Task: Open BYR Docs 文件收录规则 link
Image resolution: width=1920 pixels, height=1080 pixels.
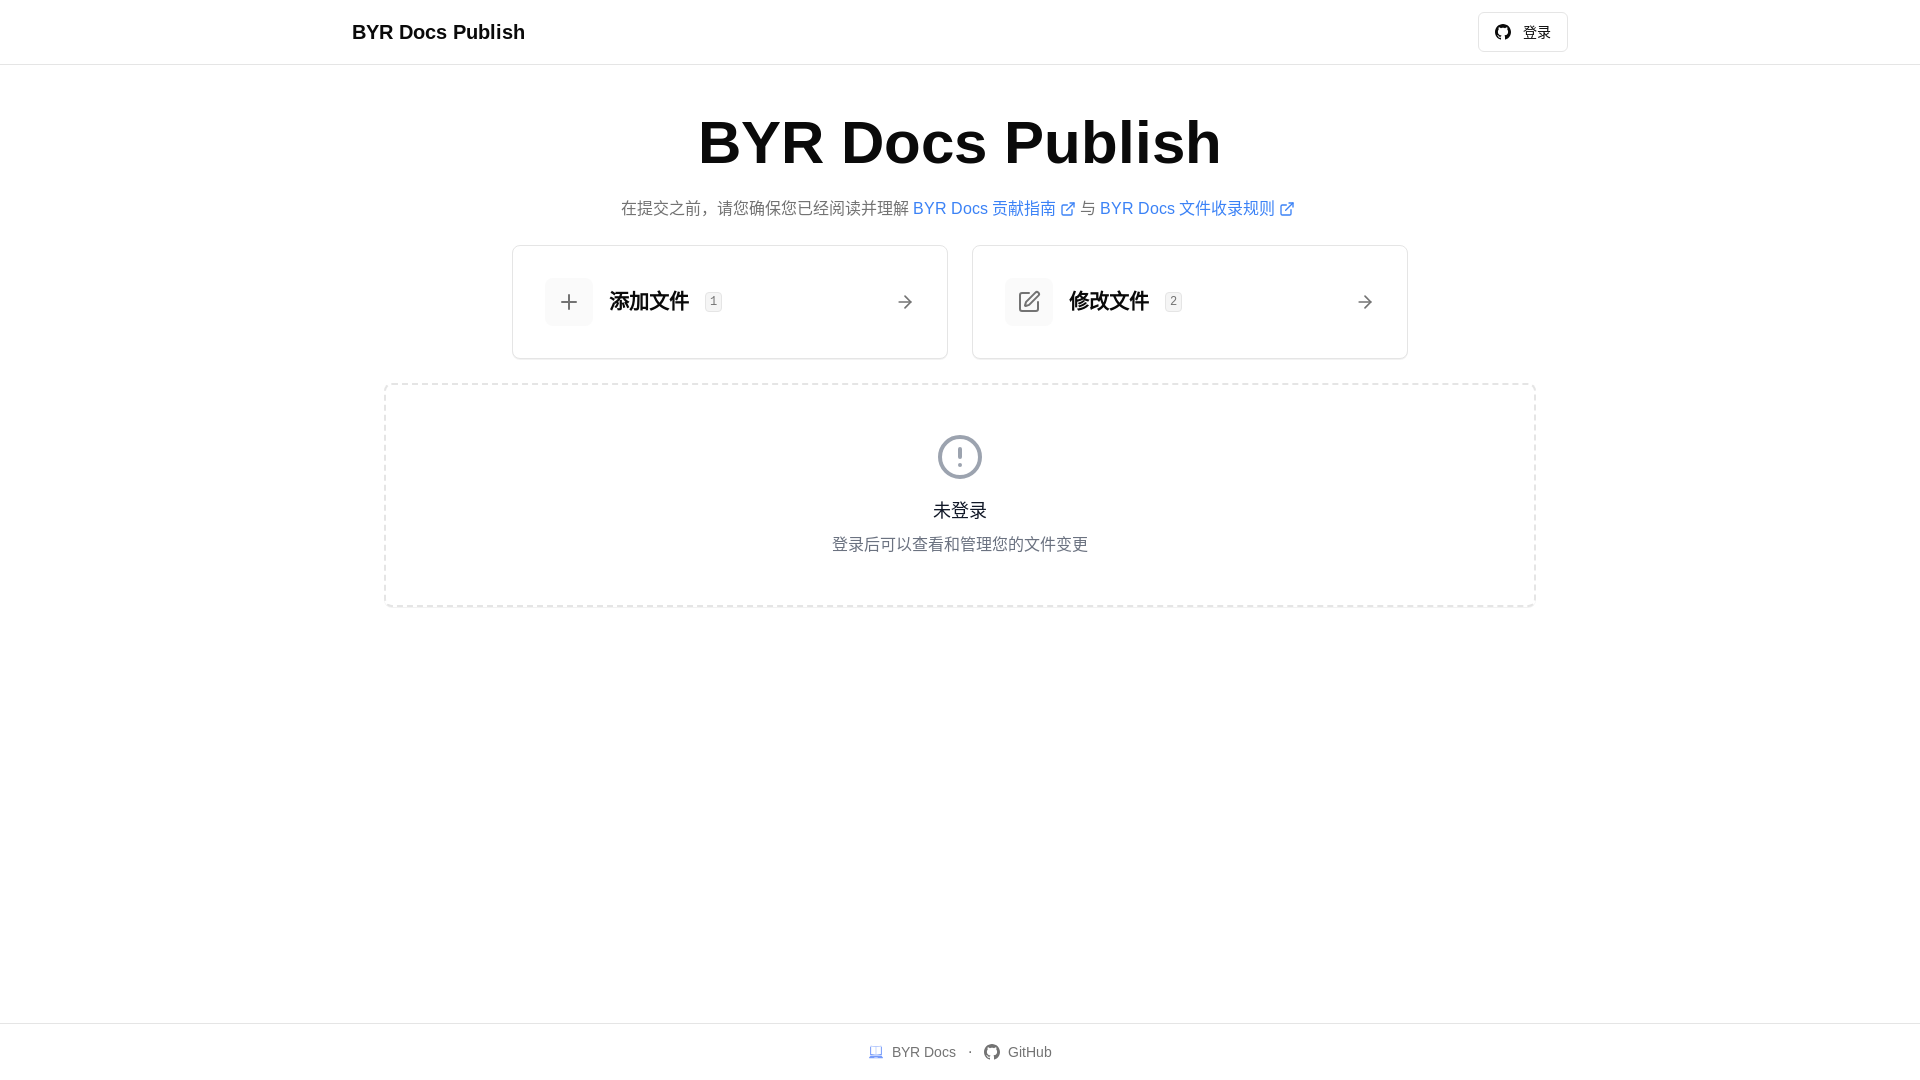Action: (x=1187, y=208)
